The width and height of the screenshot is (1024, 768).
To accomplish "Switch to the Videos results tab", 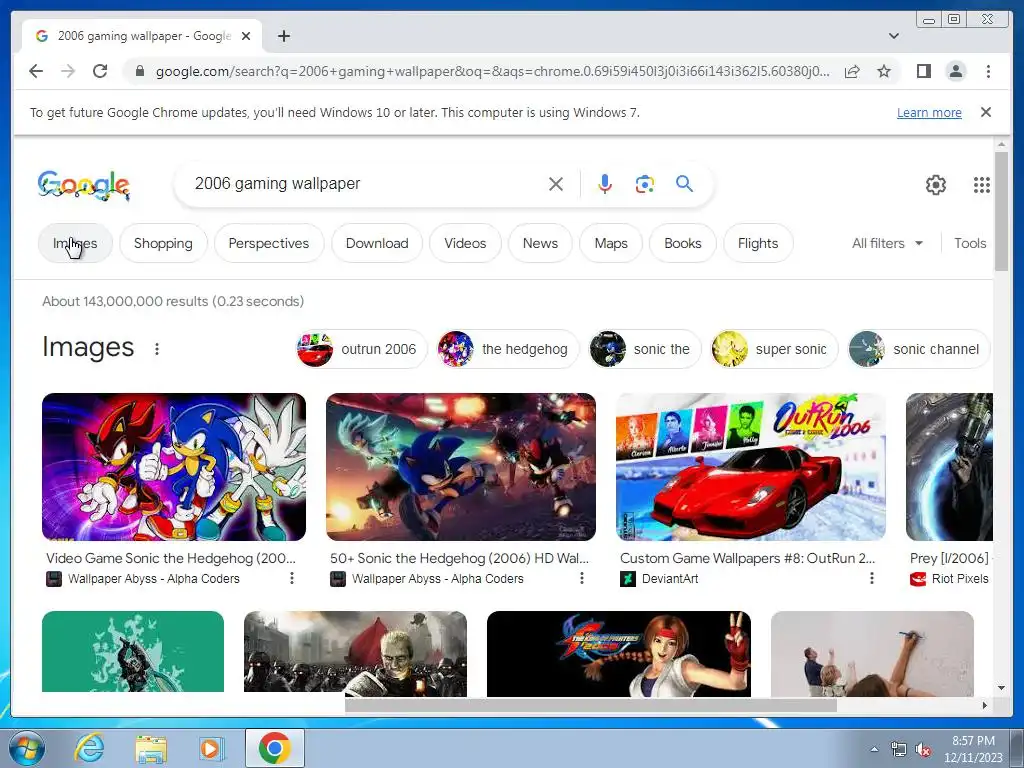I will 465,243.
